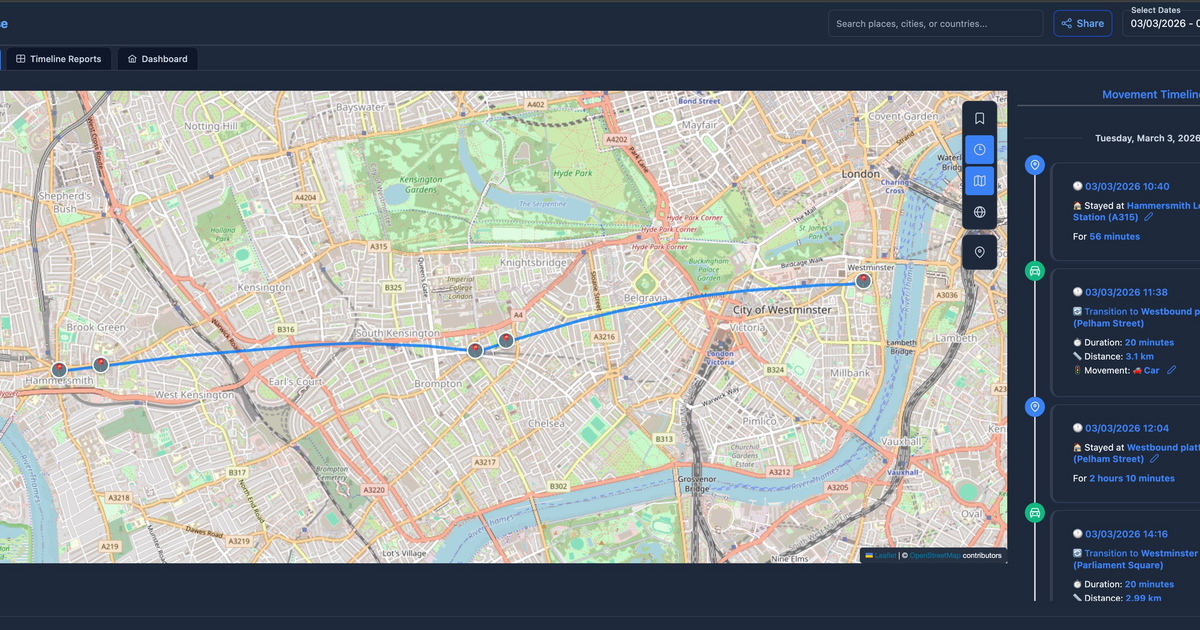Click the Movement Timeline heading
This screenshot has height=630, width=1200.
(x=1151, y=95)
